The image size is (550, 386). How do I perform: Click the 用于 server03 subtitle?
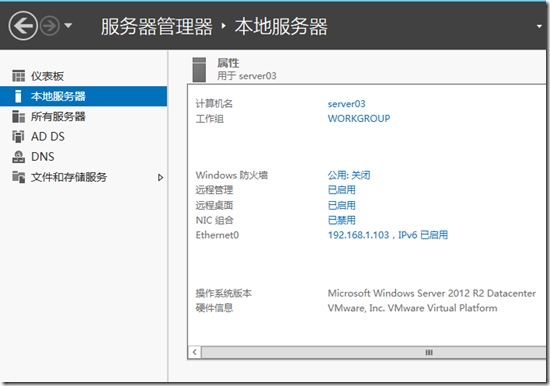point(247,76)
